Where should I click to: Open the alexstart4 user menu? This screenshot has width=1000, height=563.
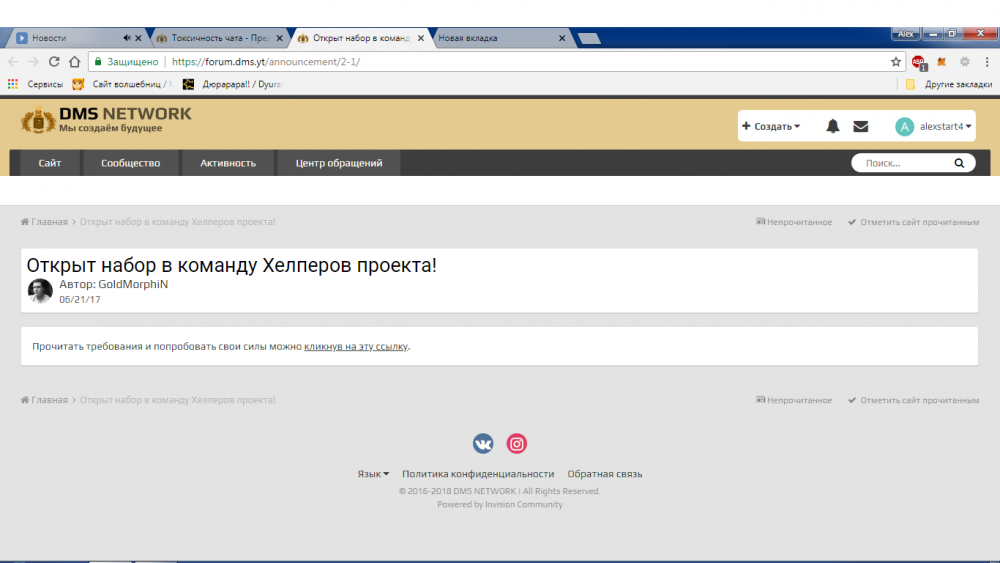pyautogui.click(x=945, y=126)
